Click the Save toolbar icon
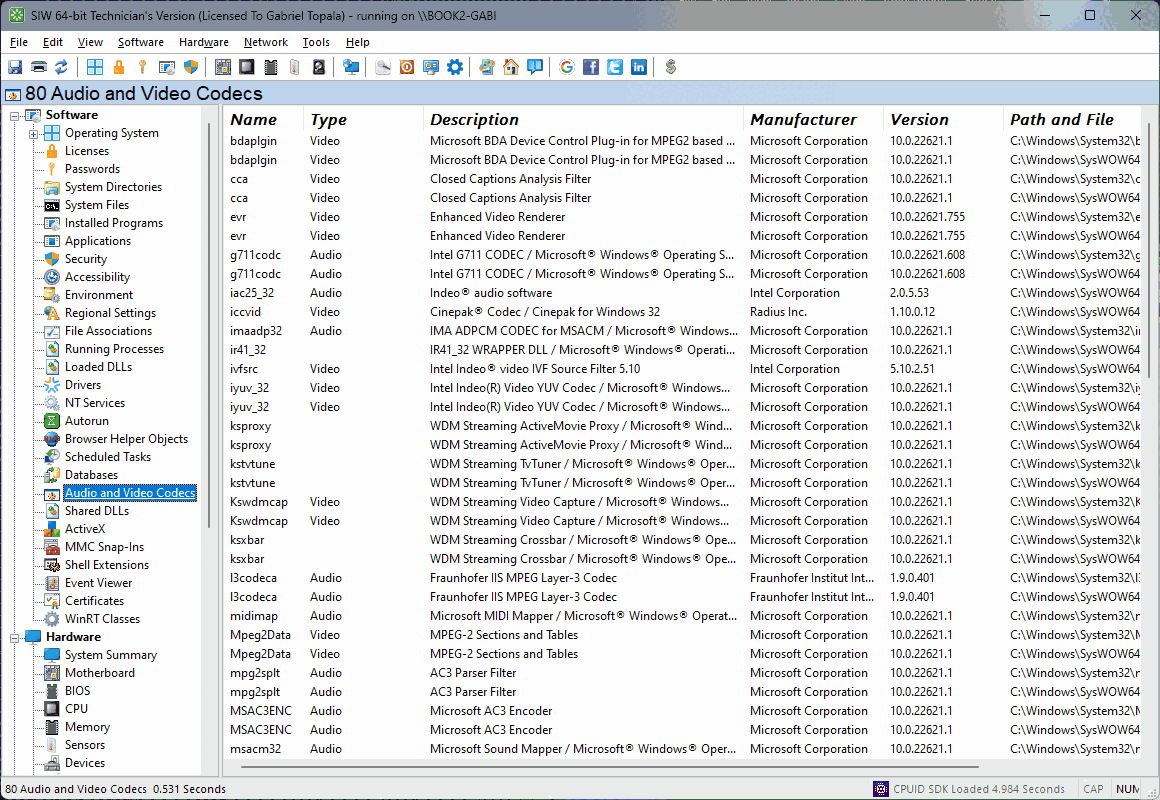 (x=14, y=67)
